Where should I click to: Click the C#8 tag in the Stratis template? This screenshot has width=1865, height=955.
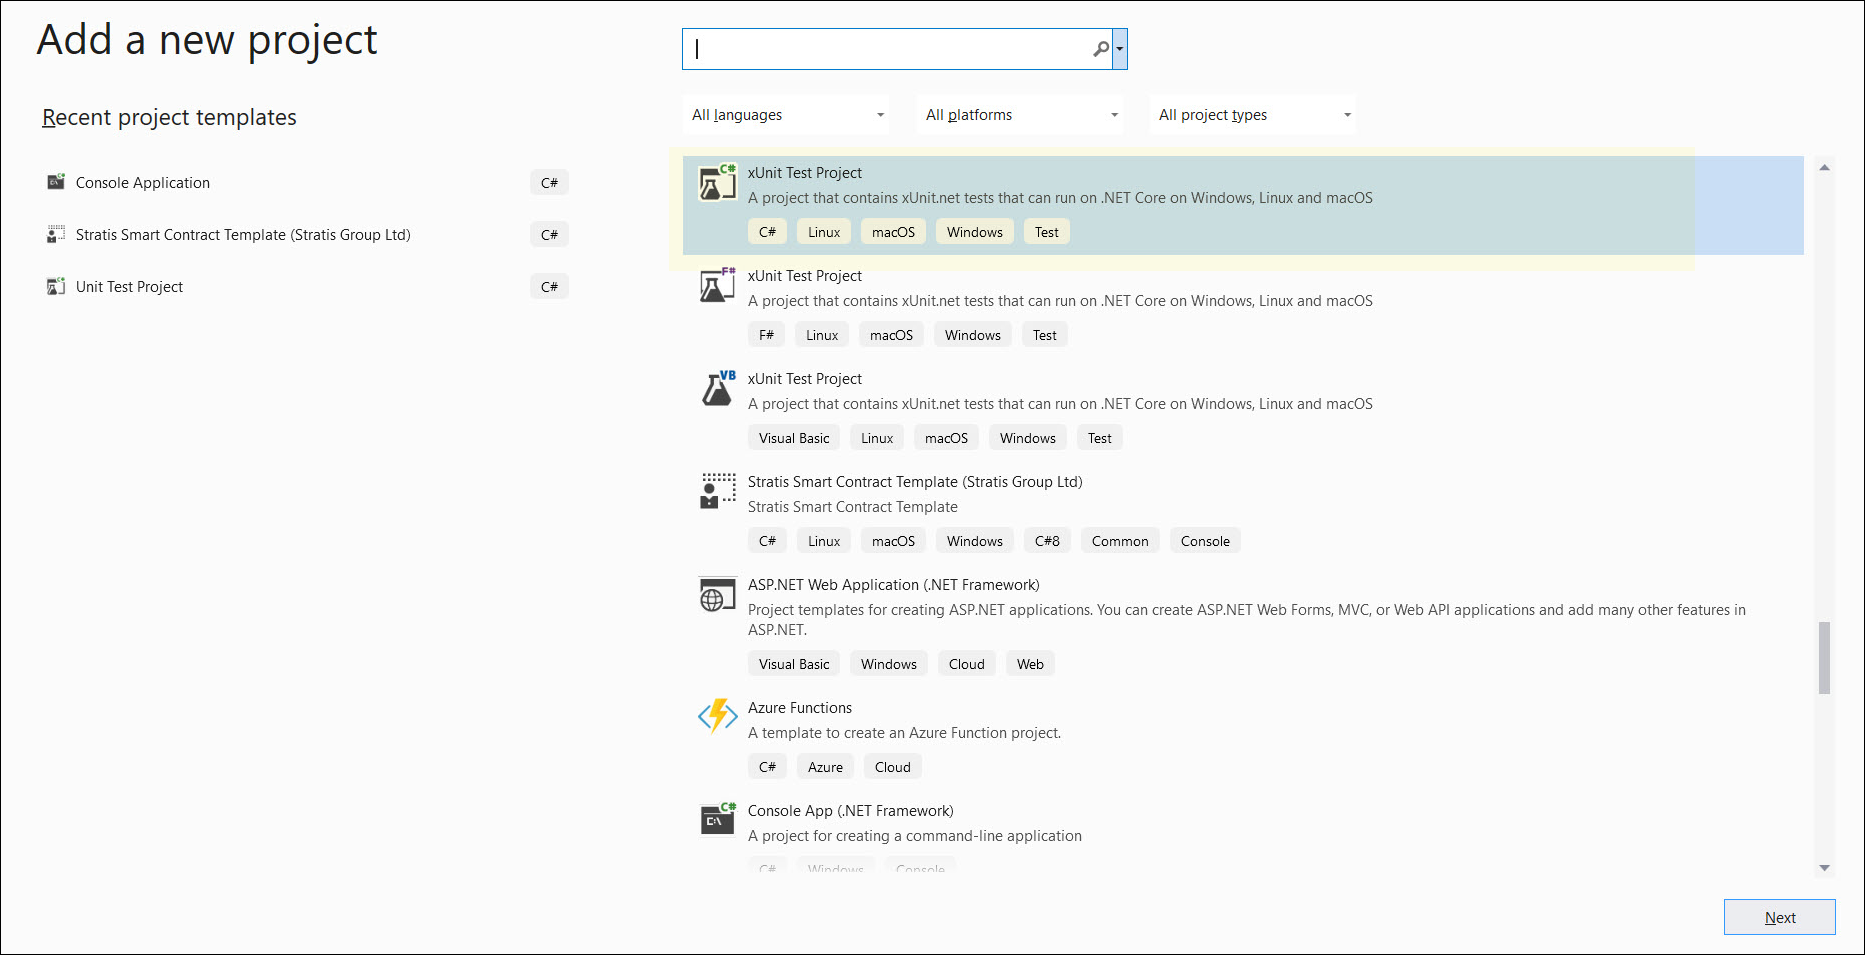click(1047, 541)
